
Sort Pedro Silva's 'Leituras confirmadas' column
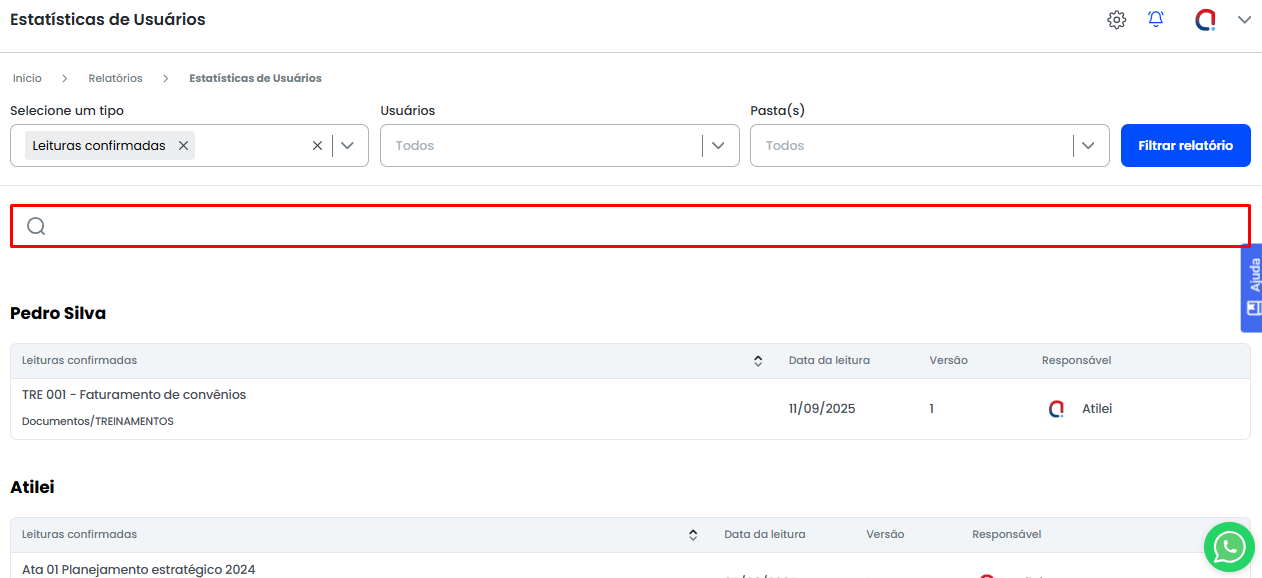tap(758, 361)
